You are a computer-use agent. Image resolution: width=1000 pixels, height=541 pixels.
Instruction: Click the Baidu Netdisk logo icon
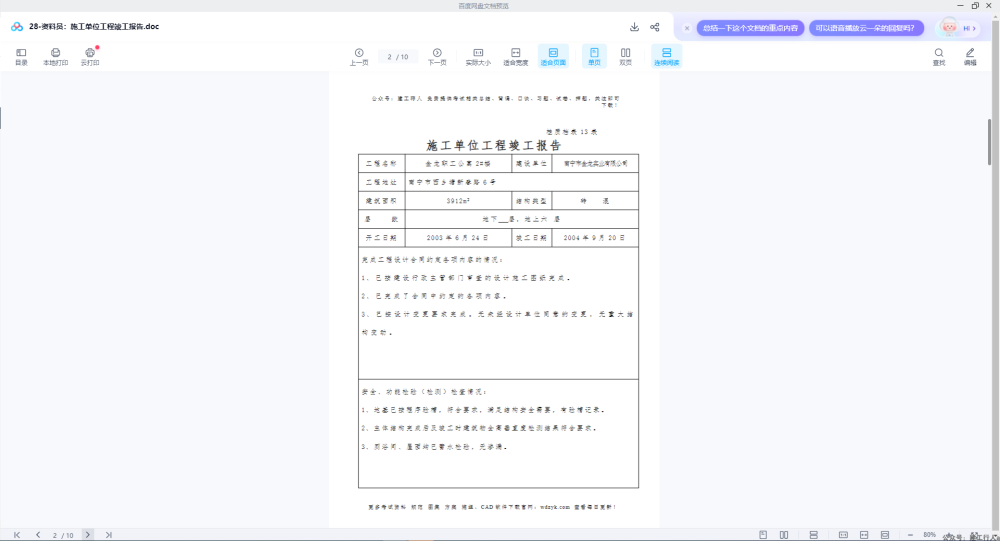(17, 27)
